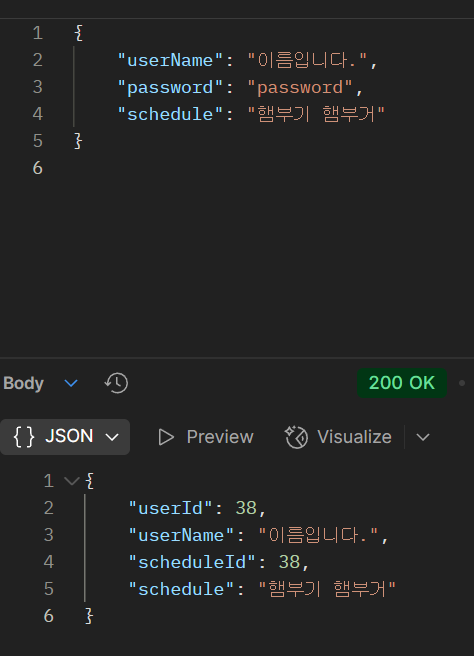474x656 pixels.
Task: Click the curly braces JSON icon
Action: click(23, 437)
